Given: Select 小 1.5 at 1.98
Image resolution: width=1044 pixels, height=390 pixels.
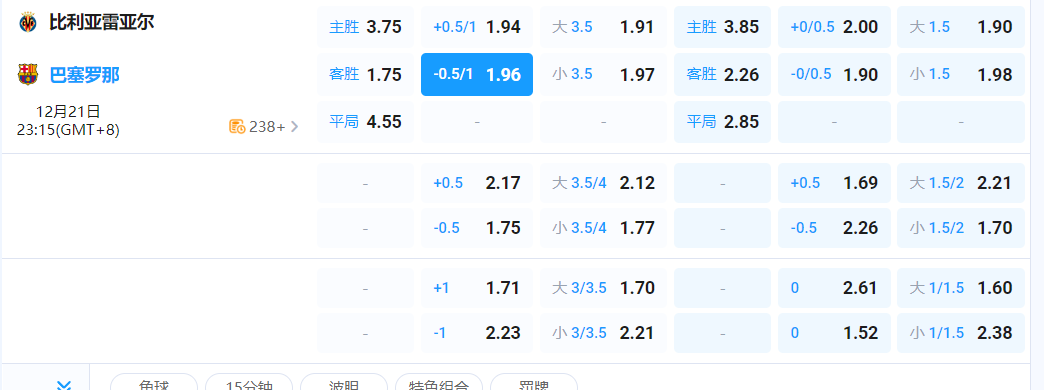Looking at the screenshot, I should [x=961, y=75].
